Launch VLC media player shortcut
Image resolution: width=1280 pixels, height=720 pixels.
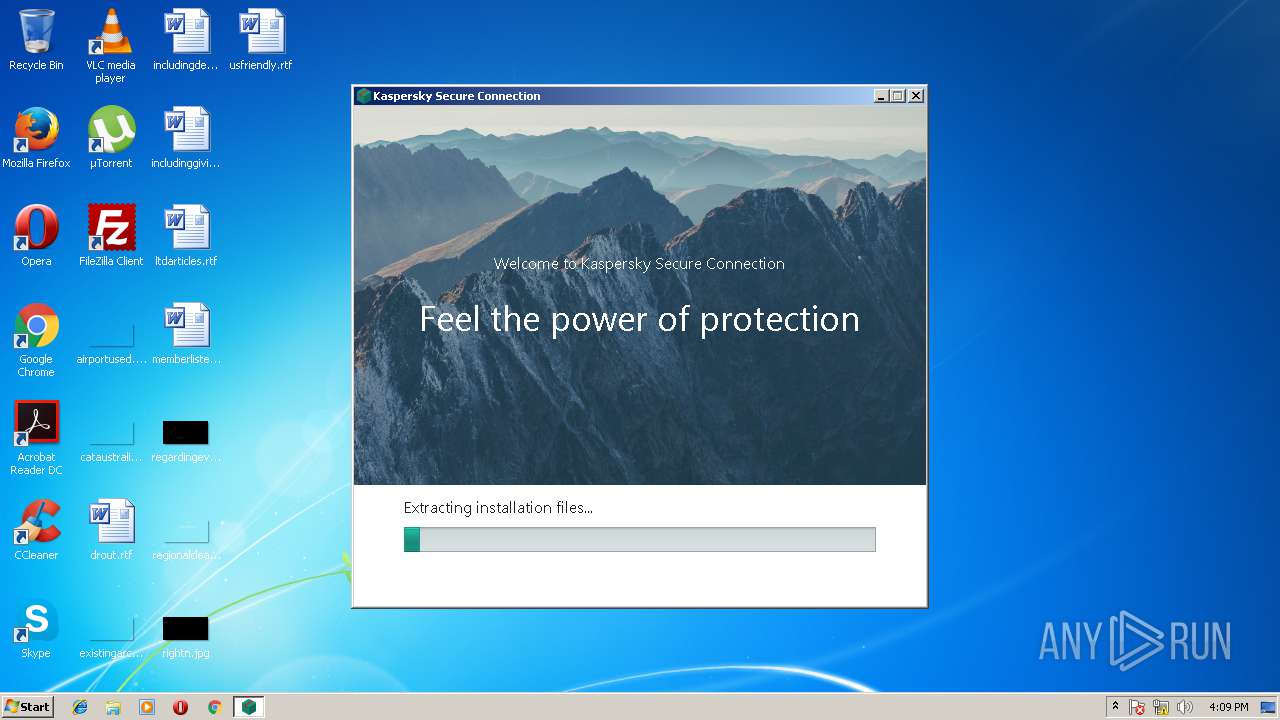[110, 46]
